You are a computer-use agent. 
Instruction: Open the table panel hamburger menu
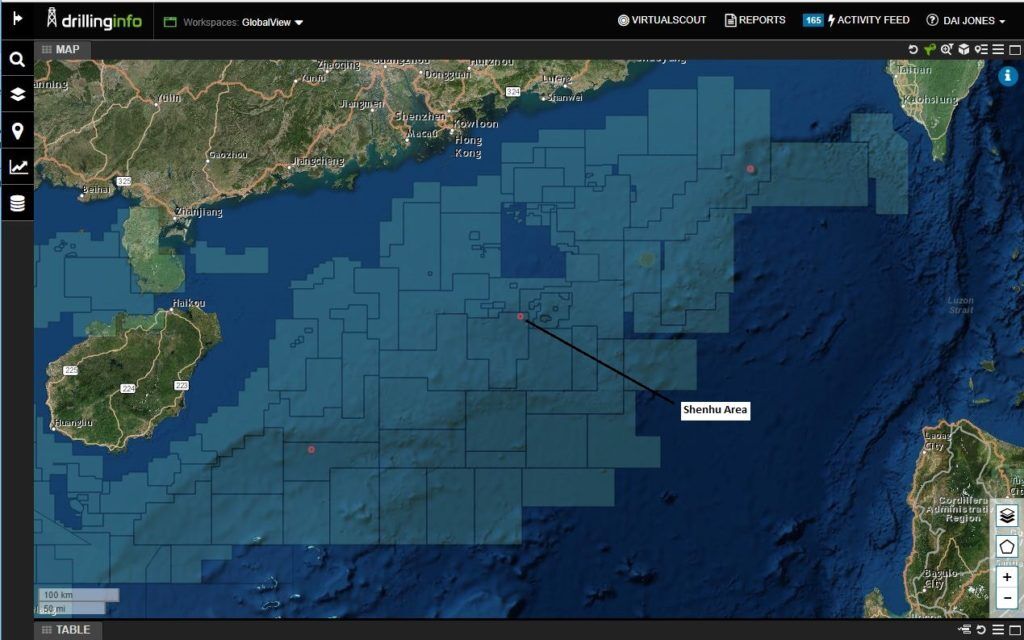click(998, 630)
